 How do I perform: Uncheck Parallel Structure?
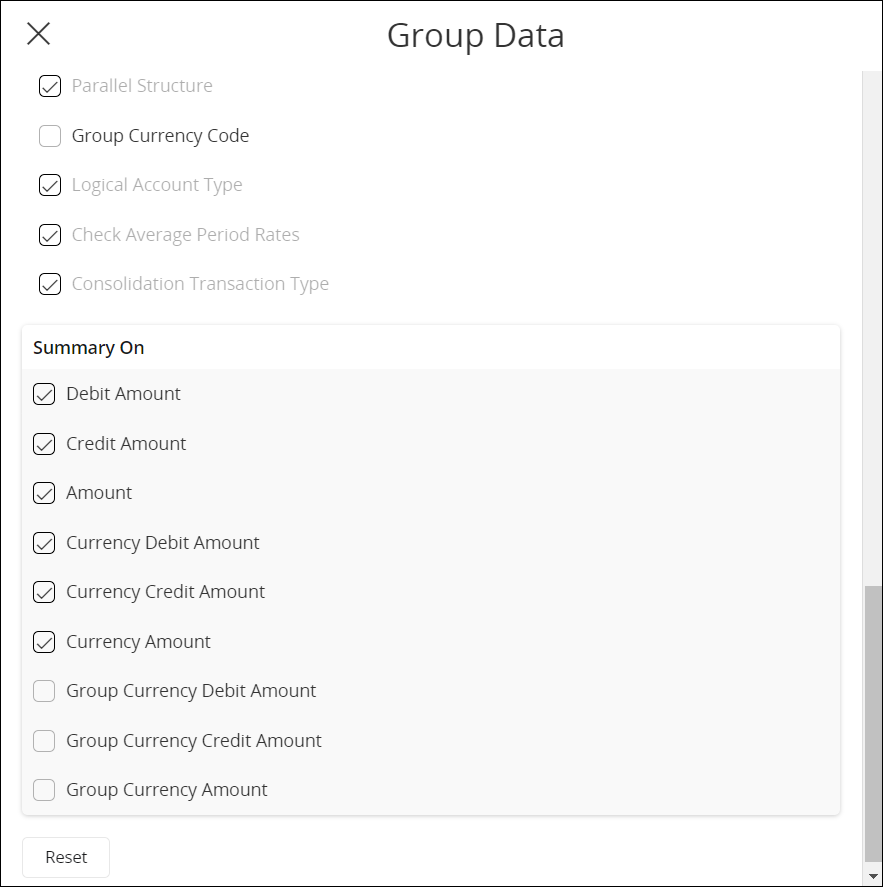tap(50, 86)
